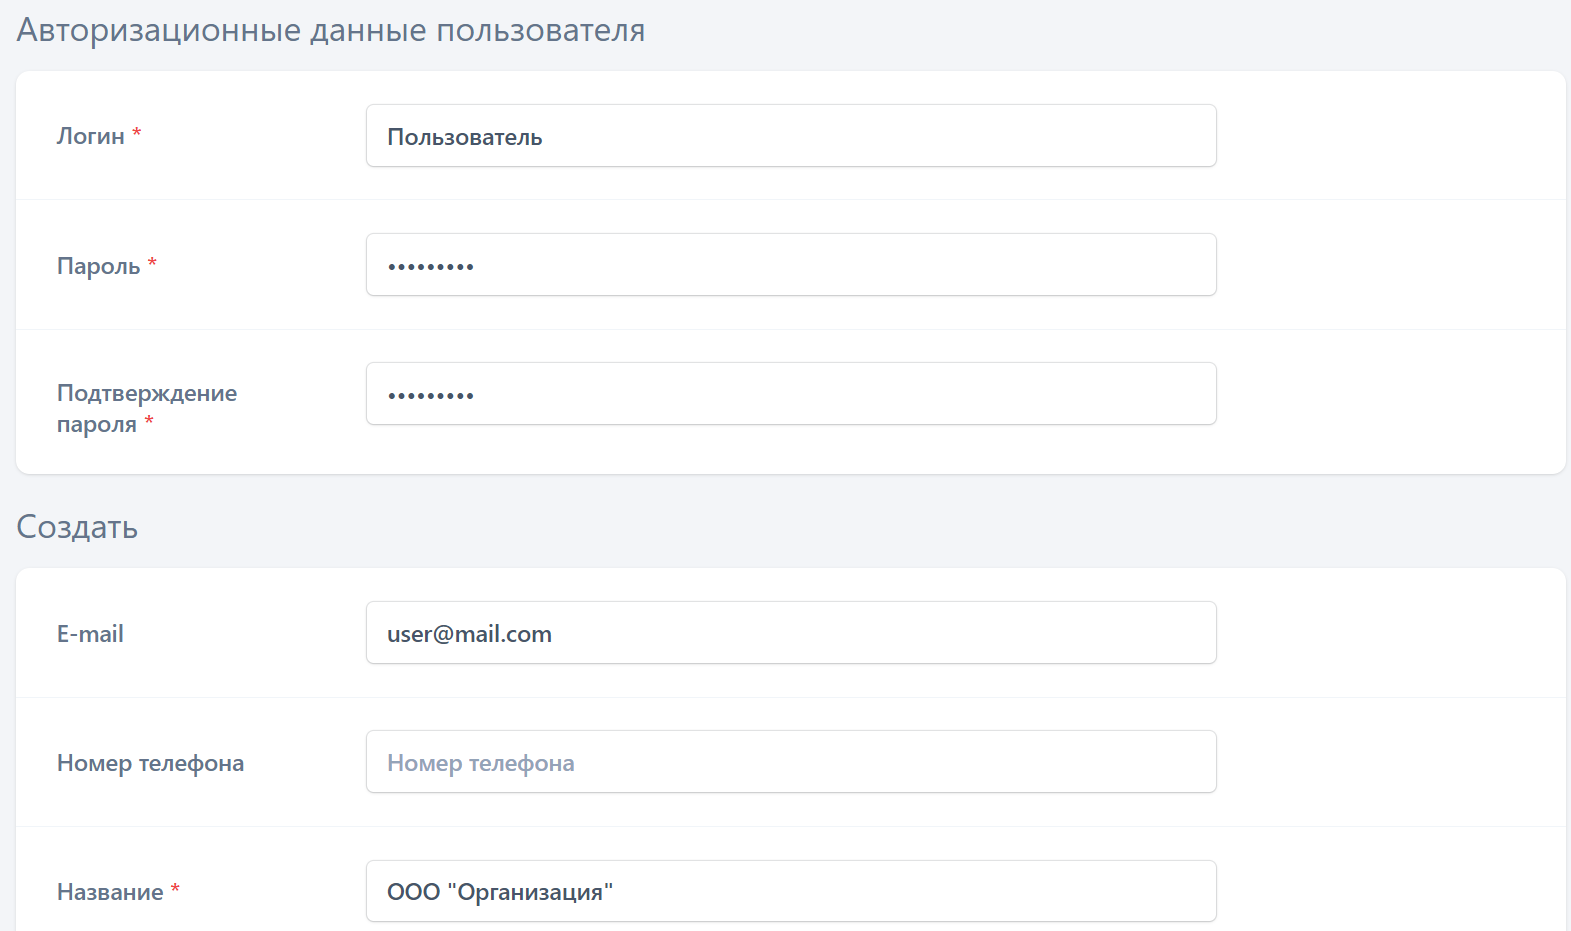Click the Логин field label
The height and width of the screenshot is (931, 1571).
(x=90, y=136)
